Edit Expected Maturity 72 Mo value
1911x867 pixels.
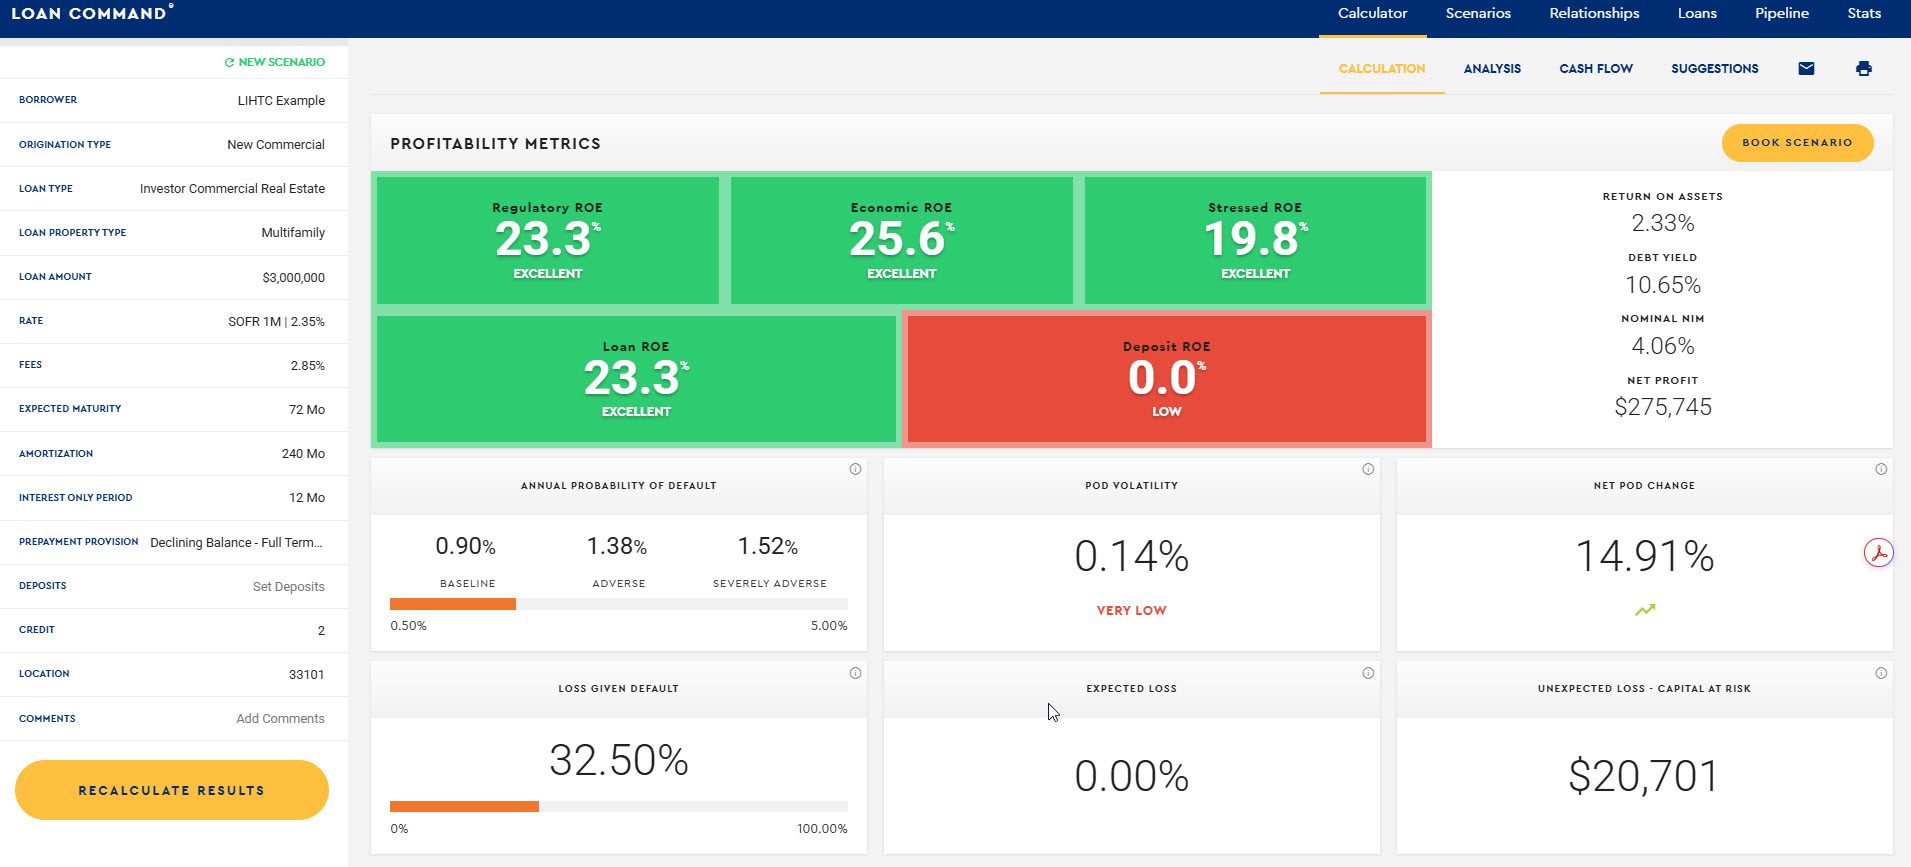[174, 409]
